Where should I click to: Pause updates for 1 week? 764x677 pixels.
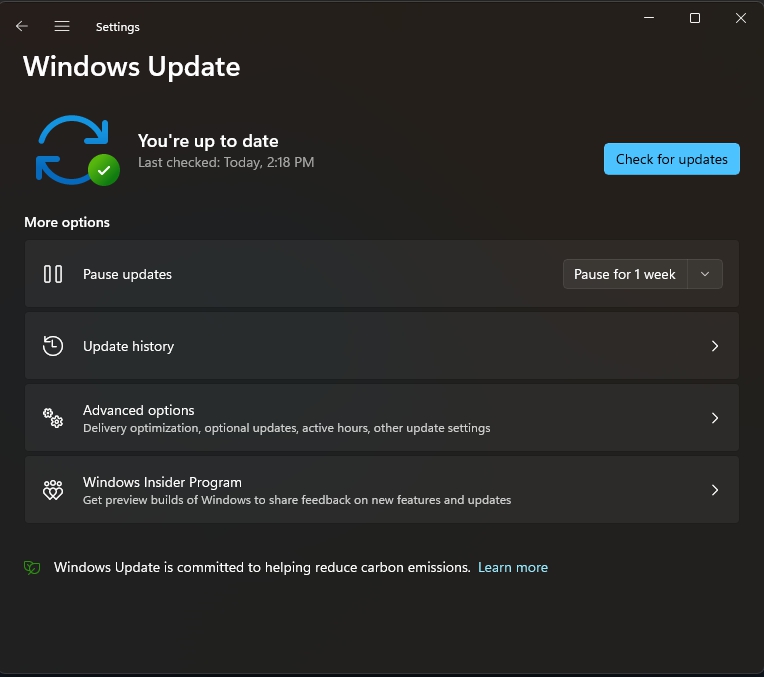click(625, 274)
